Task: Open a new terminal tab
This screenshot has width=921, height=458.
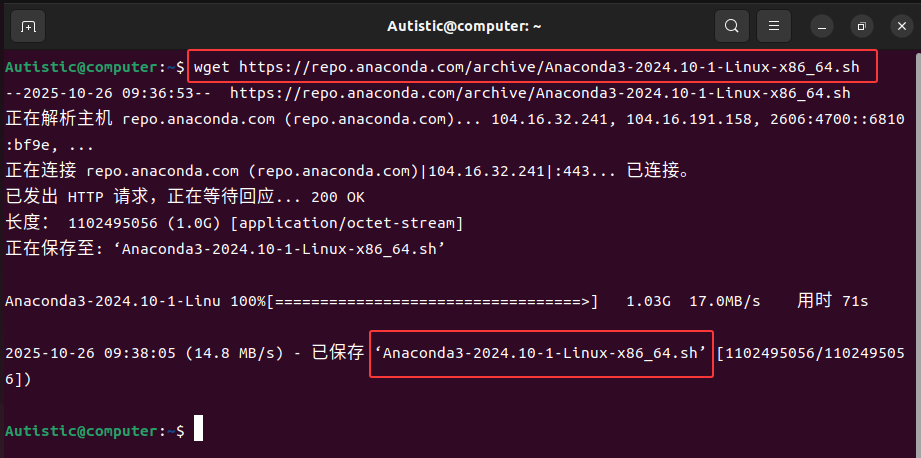Action: (x=29, y=25)
